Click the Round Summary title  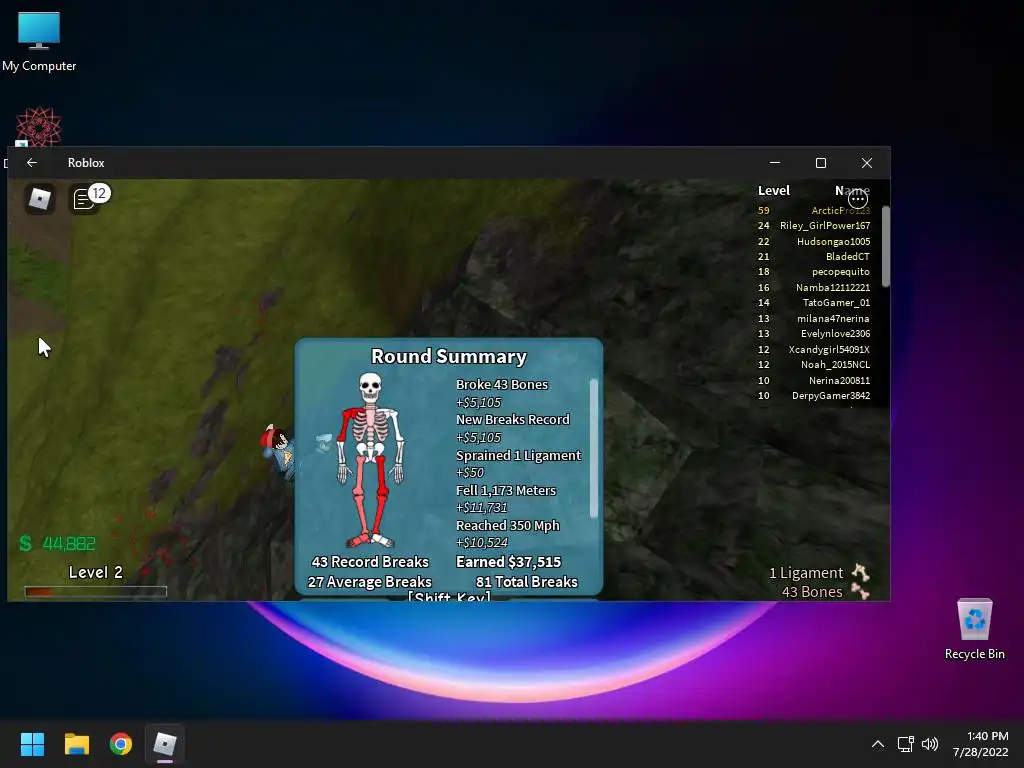point(449,356)
